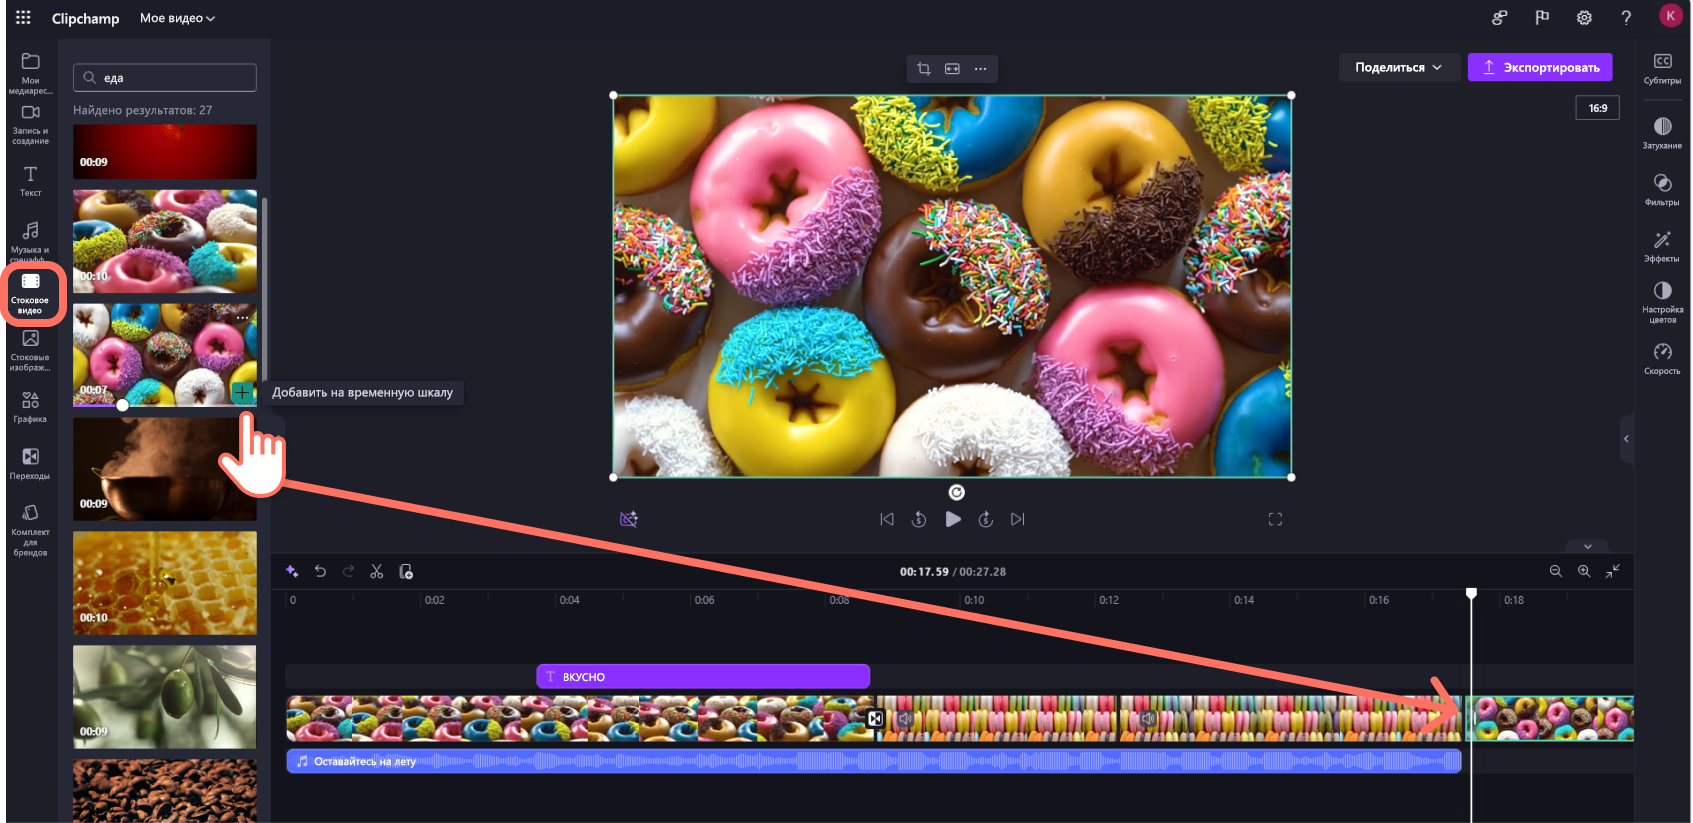Undo the last action
1693x823 pixels.
click(320, 571)
